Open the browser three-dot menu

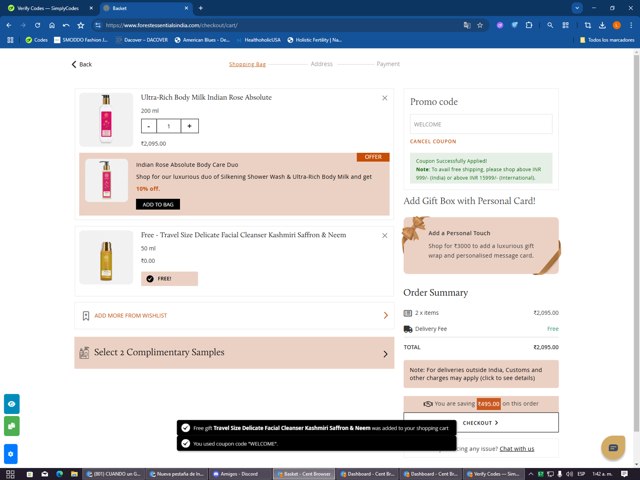click(x=631, y=25)
